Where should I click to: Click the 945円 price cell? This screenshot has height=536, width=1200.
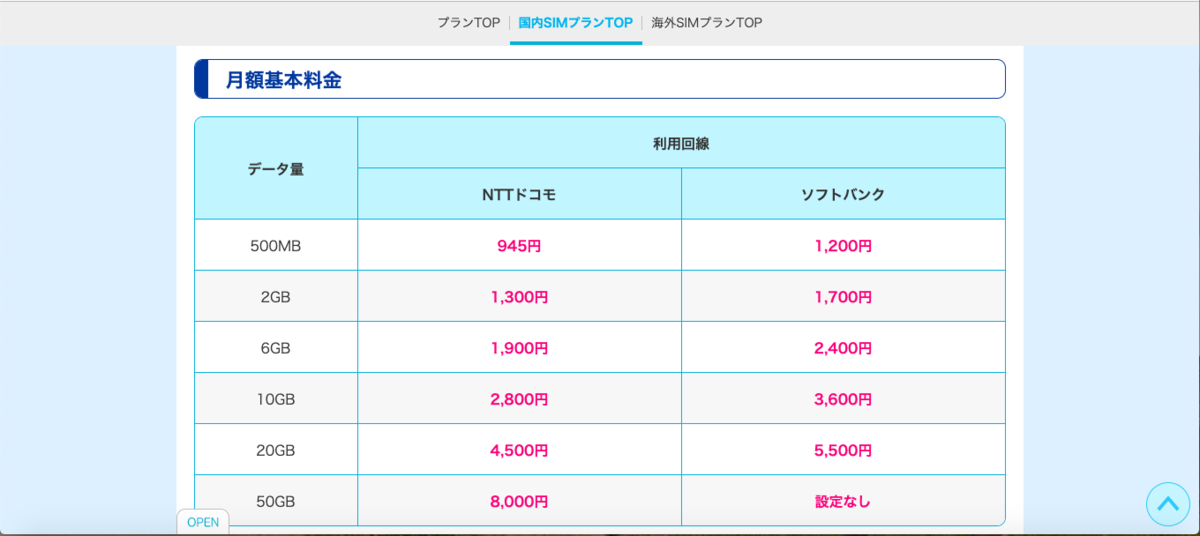(x=519, y=245)
